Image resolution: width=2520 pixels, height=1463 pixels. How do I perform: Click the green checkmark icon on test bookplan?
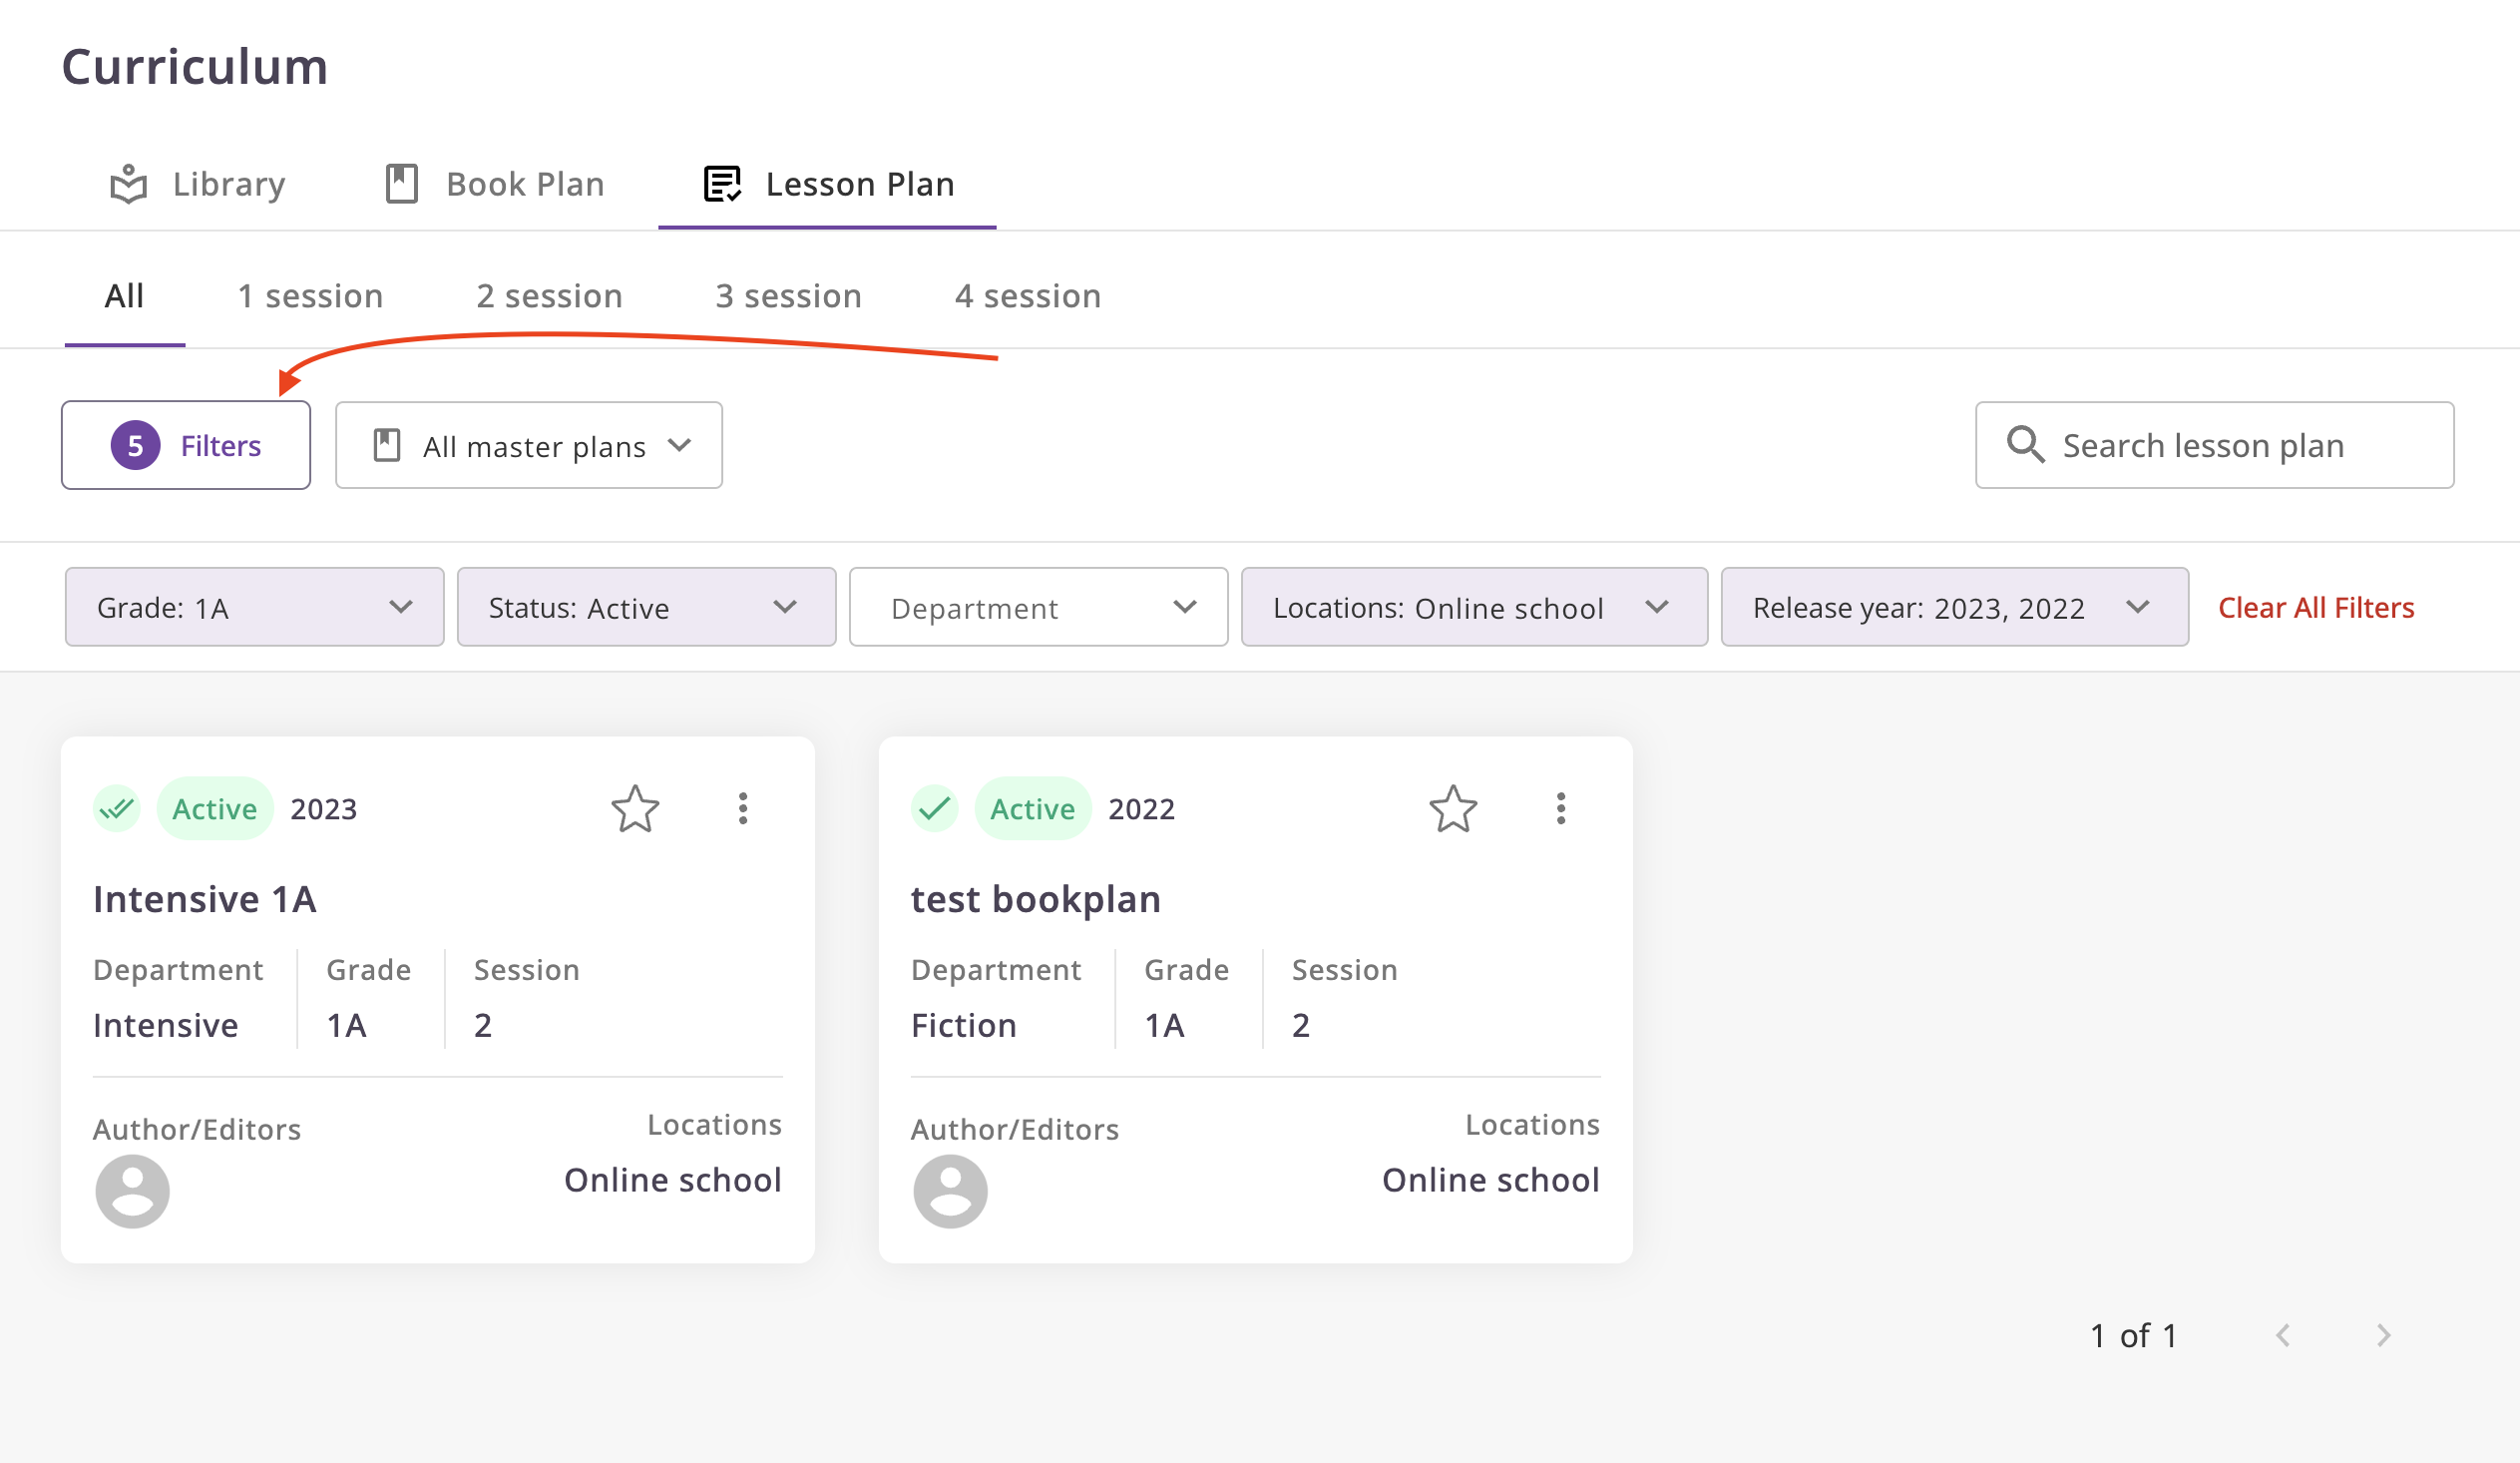click(x=934, y=808)
